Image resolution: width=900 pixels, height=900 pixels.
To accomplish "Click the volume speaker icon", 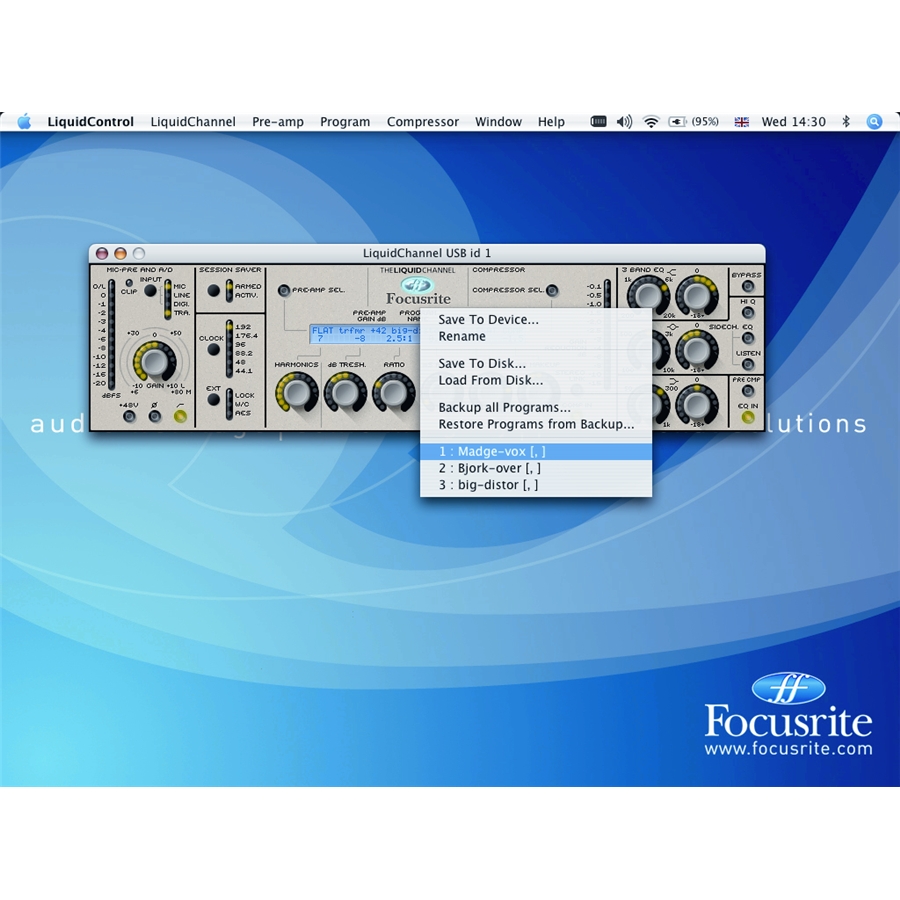I will coord(624,122).
